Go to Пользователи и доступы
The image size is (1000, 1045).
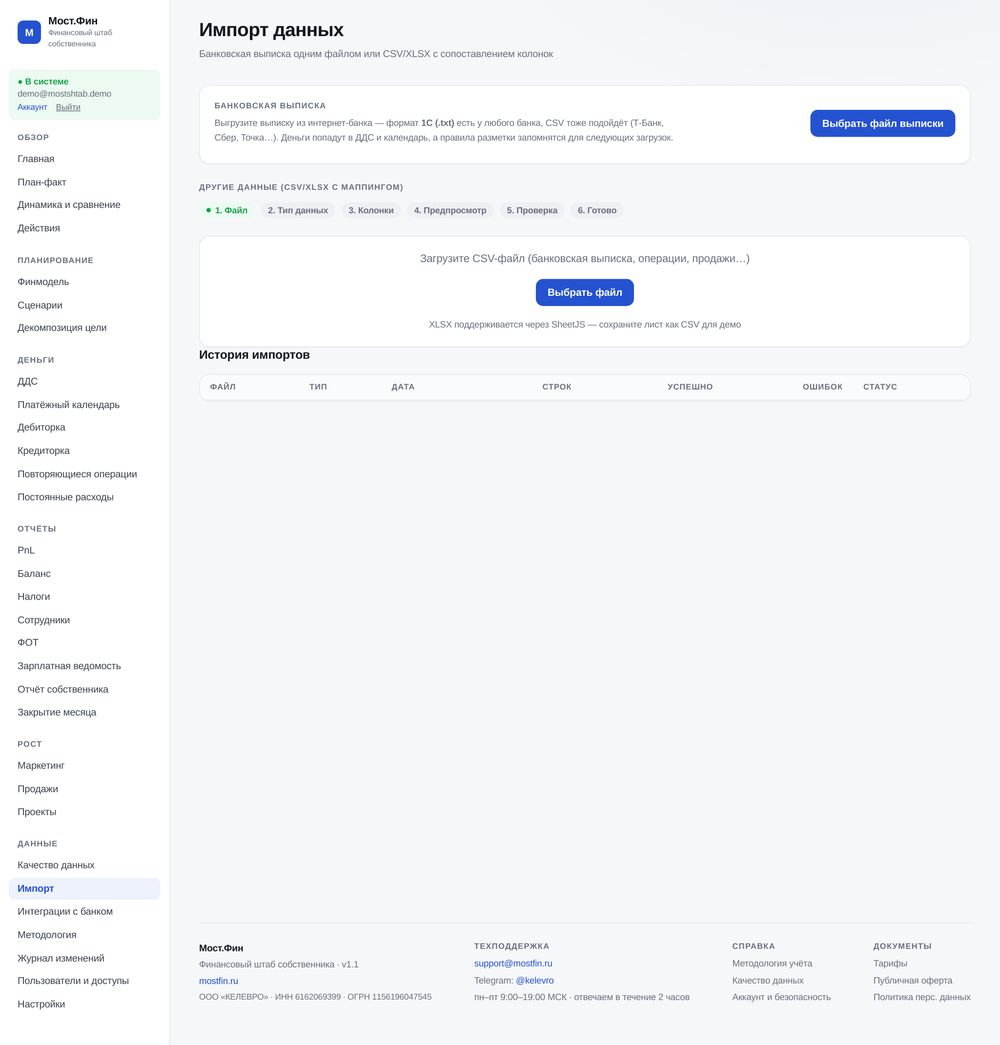85,981
